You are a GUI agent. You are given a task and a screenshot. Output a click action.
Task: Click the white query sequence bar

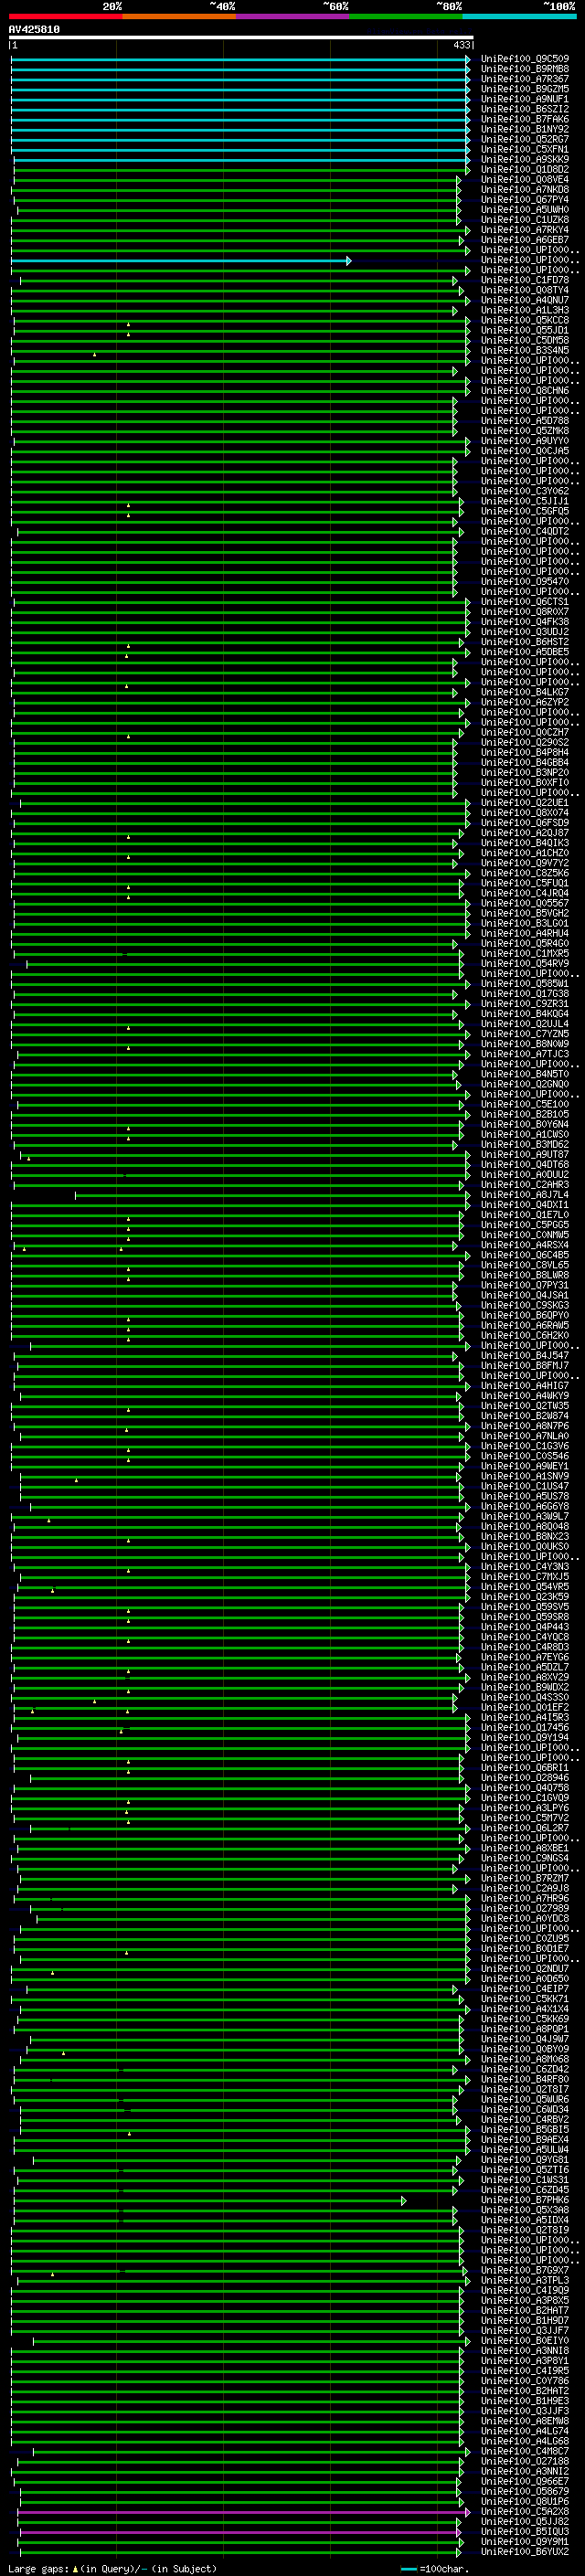pos(241,37)
